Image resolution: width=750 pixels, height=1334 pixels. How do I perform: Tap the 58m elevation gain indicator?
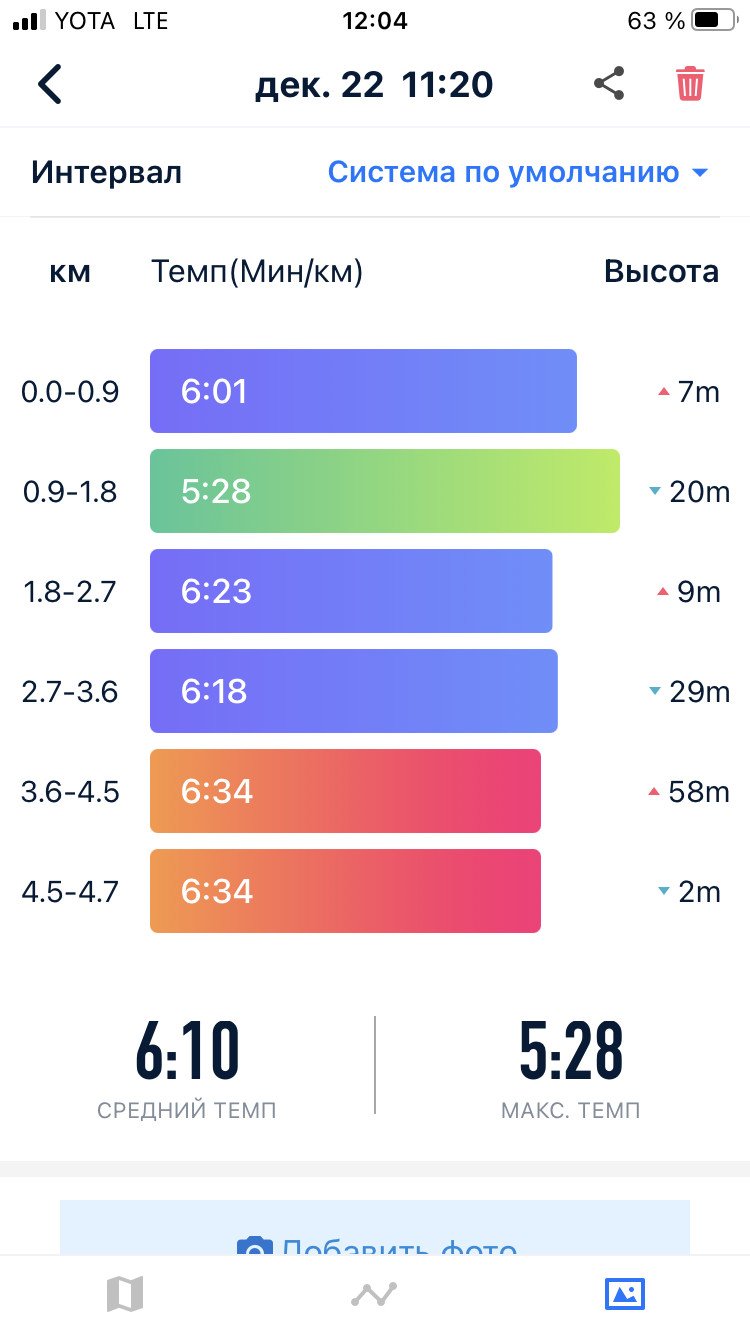coord(689,792)
